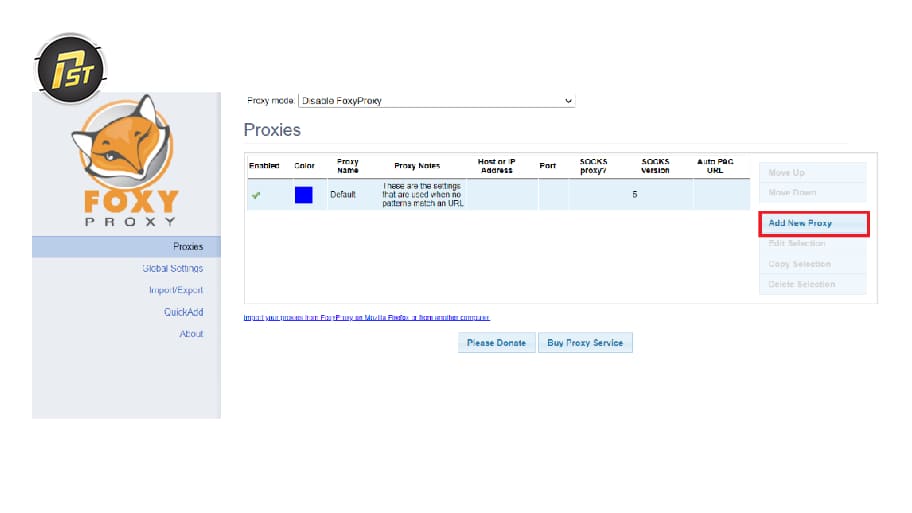Click the Add New Proxy button
This screenshot has width=912, height=513.
coord(813,223)
